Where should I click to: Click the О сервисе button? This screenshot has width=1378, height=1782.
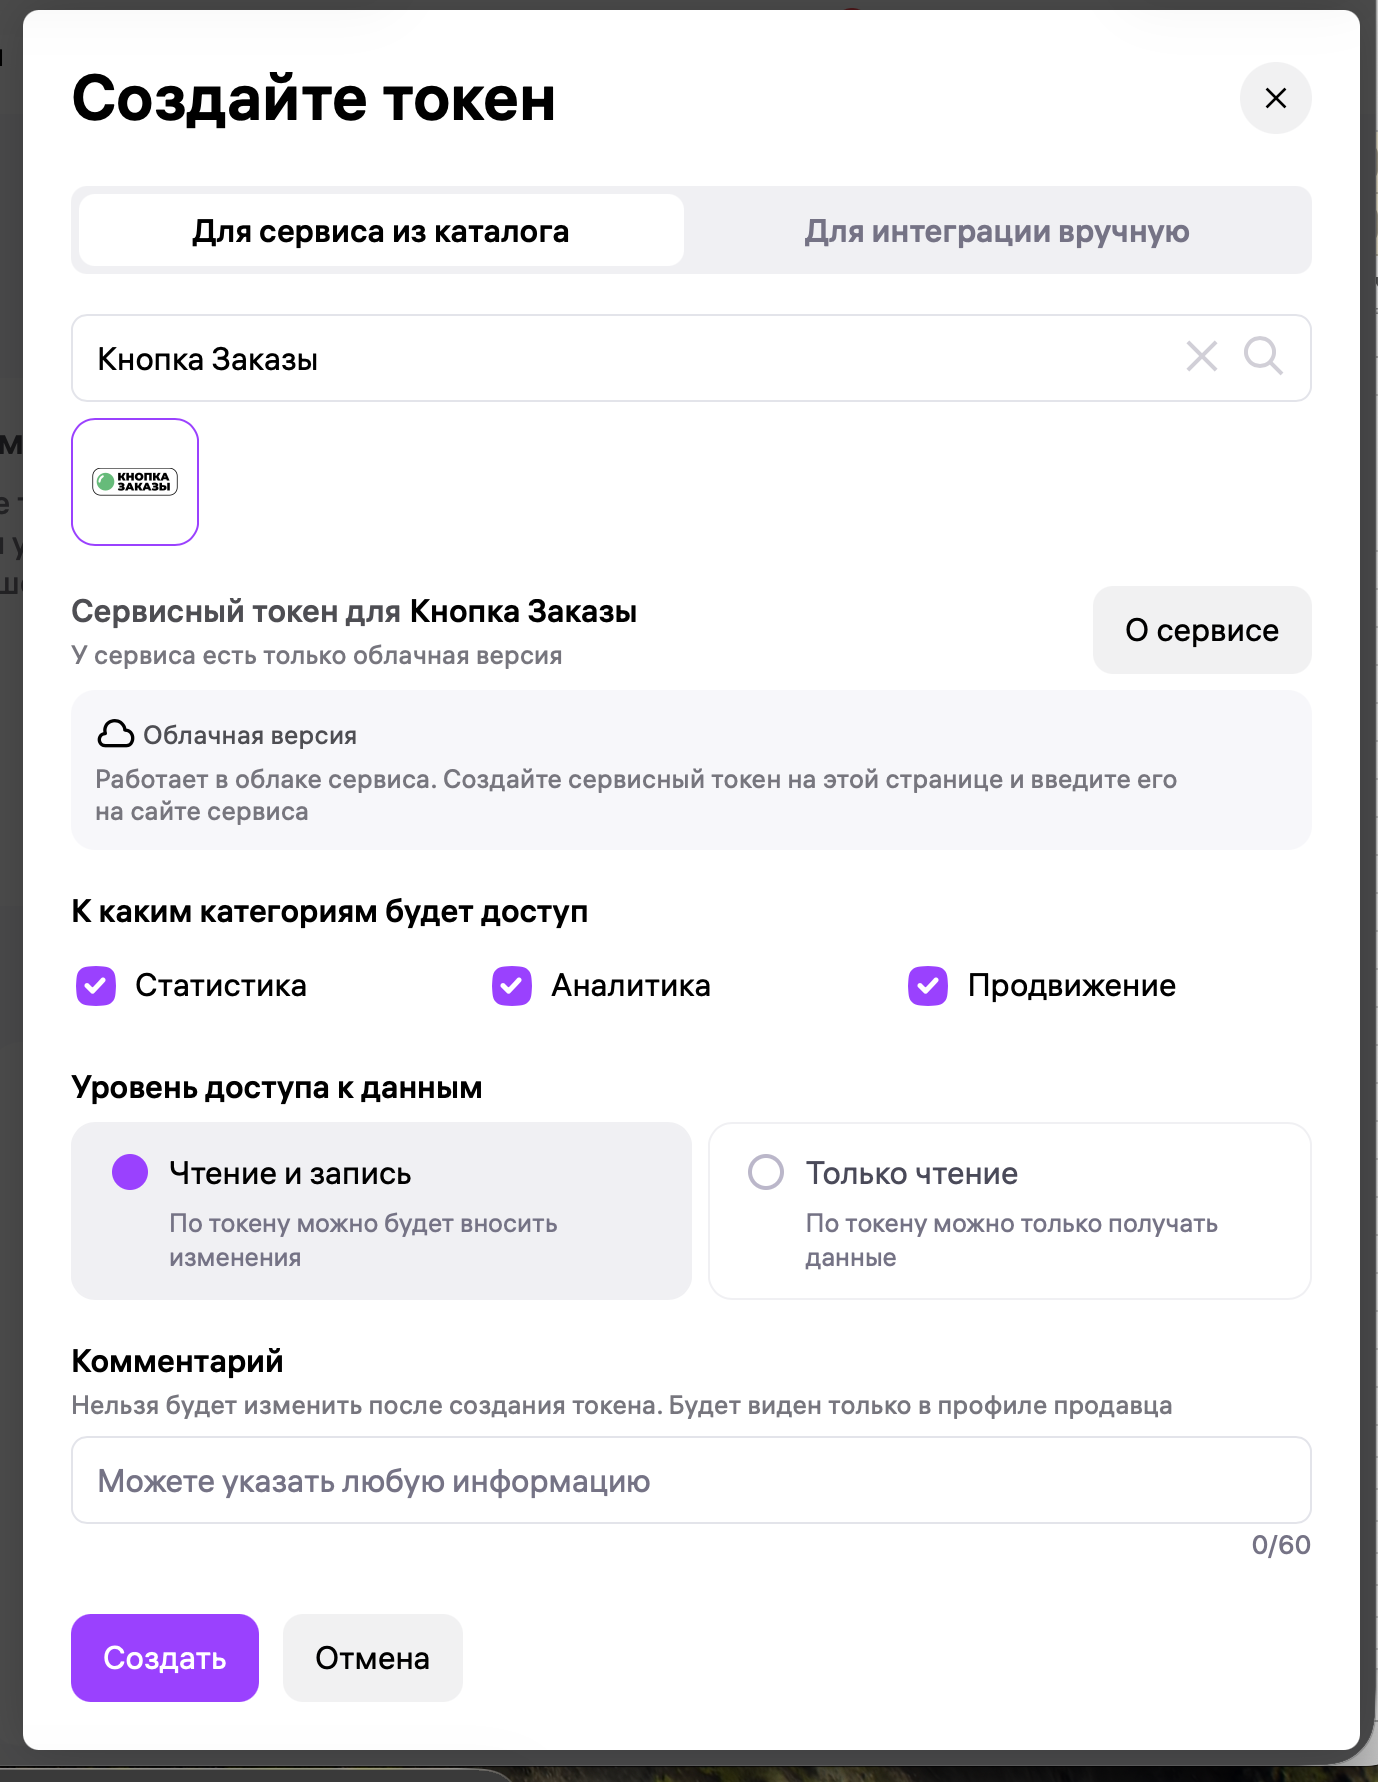(1201, 629)
